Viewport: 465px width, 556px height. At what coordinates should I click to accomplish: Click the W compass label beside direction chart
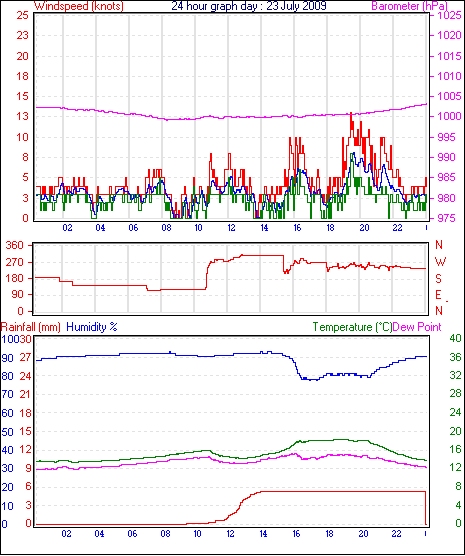440,262
